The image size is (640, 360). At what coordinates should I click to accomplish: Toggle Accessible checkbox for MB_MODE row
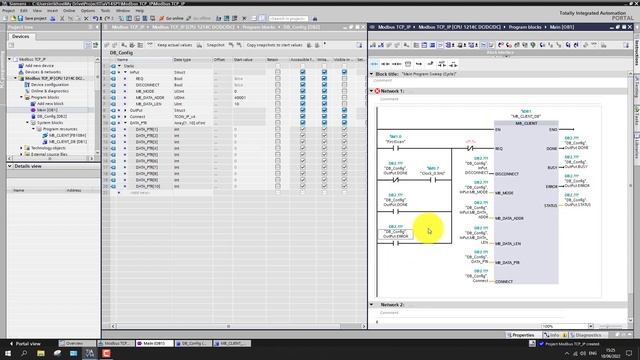coord(302,91)
